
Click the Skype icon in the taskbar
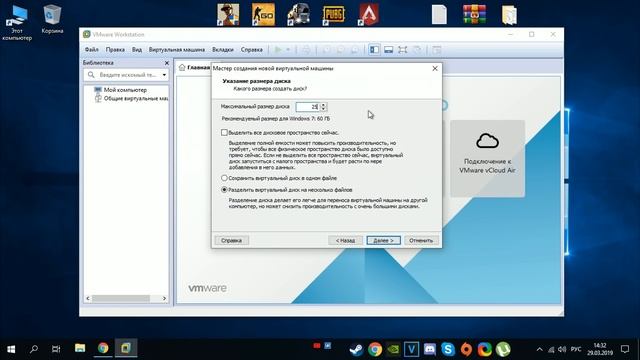[448, 349]
